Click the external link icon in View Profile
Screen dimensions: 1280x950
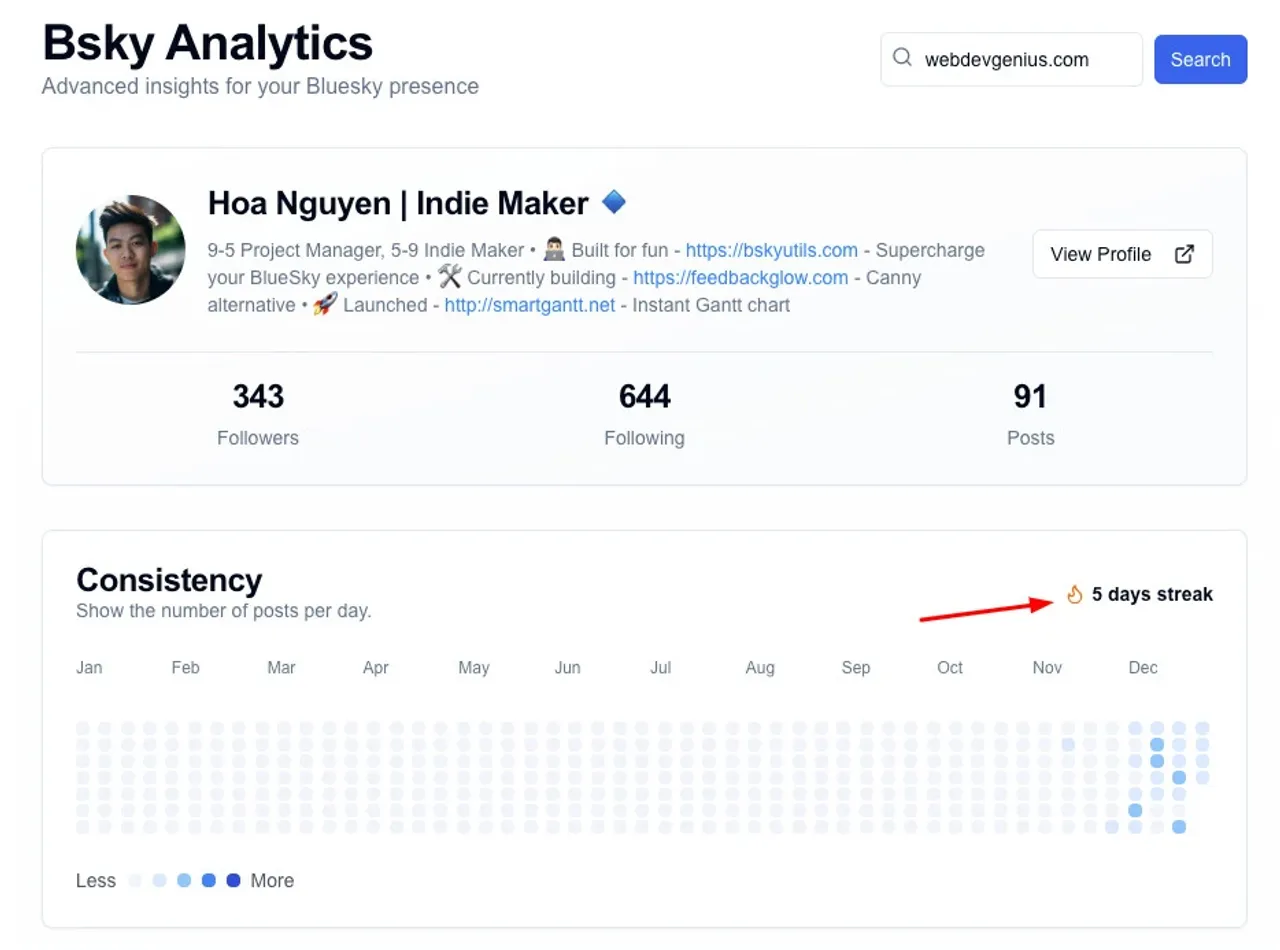pos(1184,254)
